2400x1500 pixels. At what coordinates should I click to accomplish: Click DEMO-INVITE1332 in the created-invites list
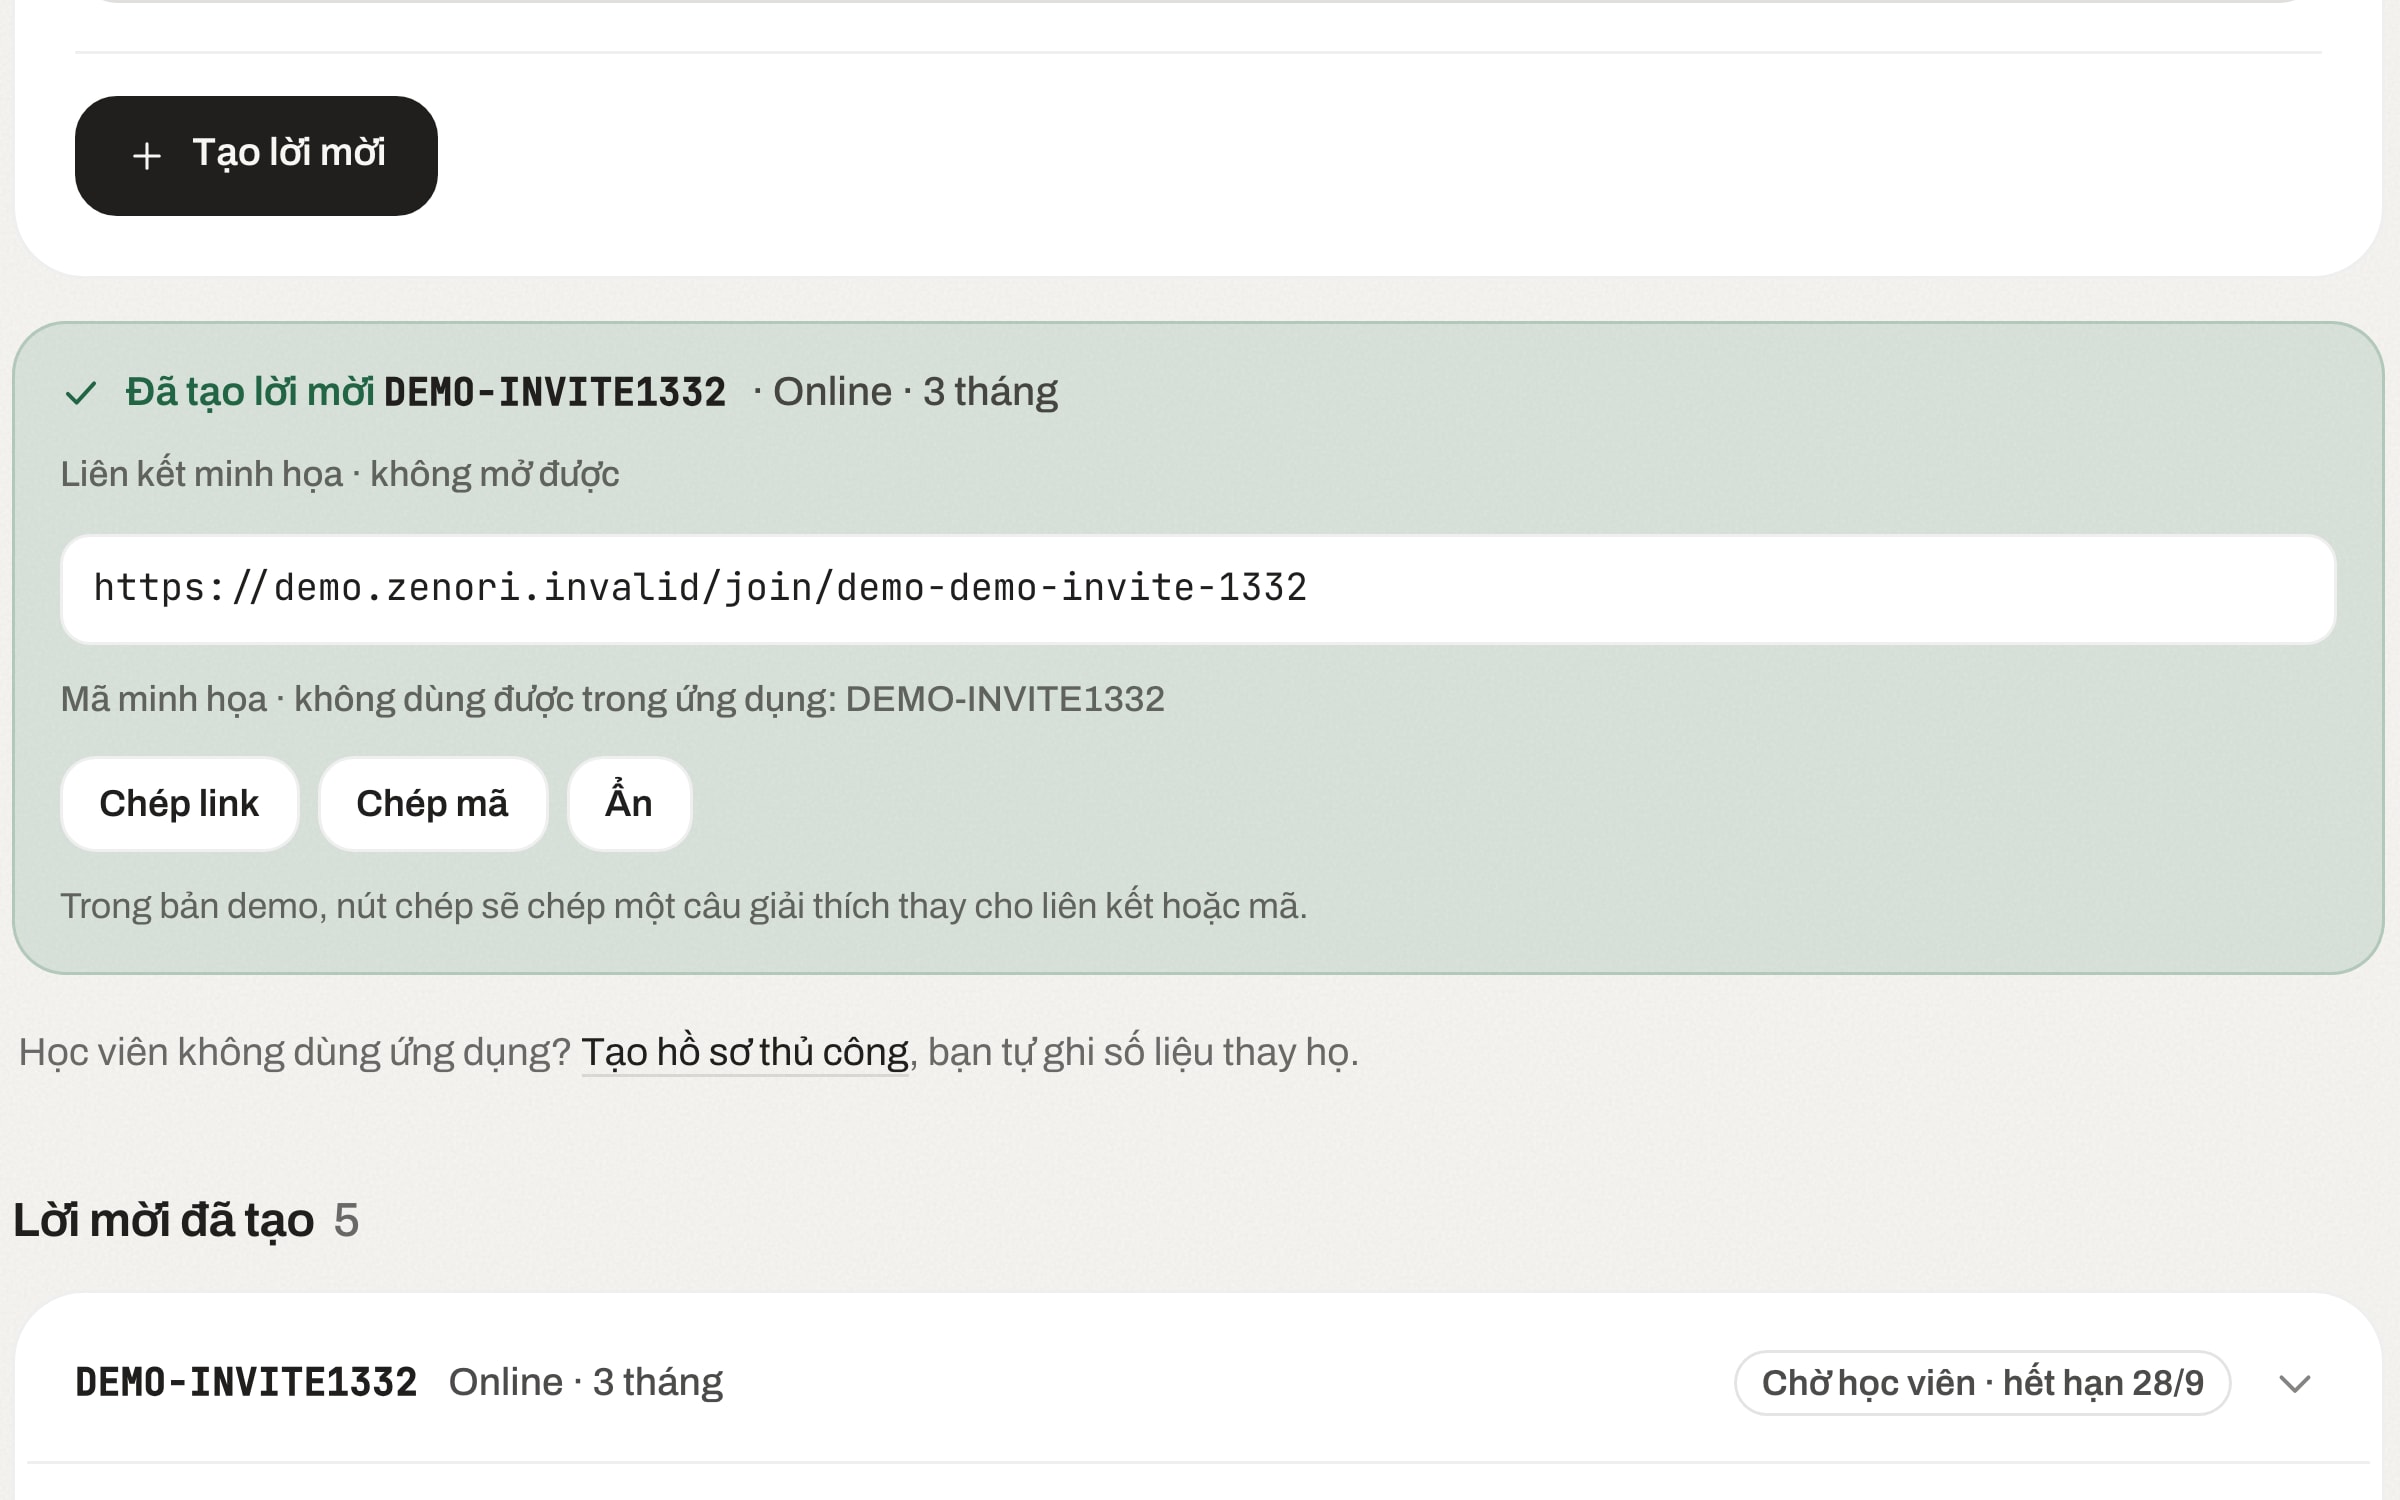click(x=246, y=1382)
